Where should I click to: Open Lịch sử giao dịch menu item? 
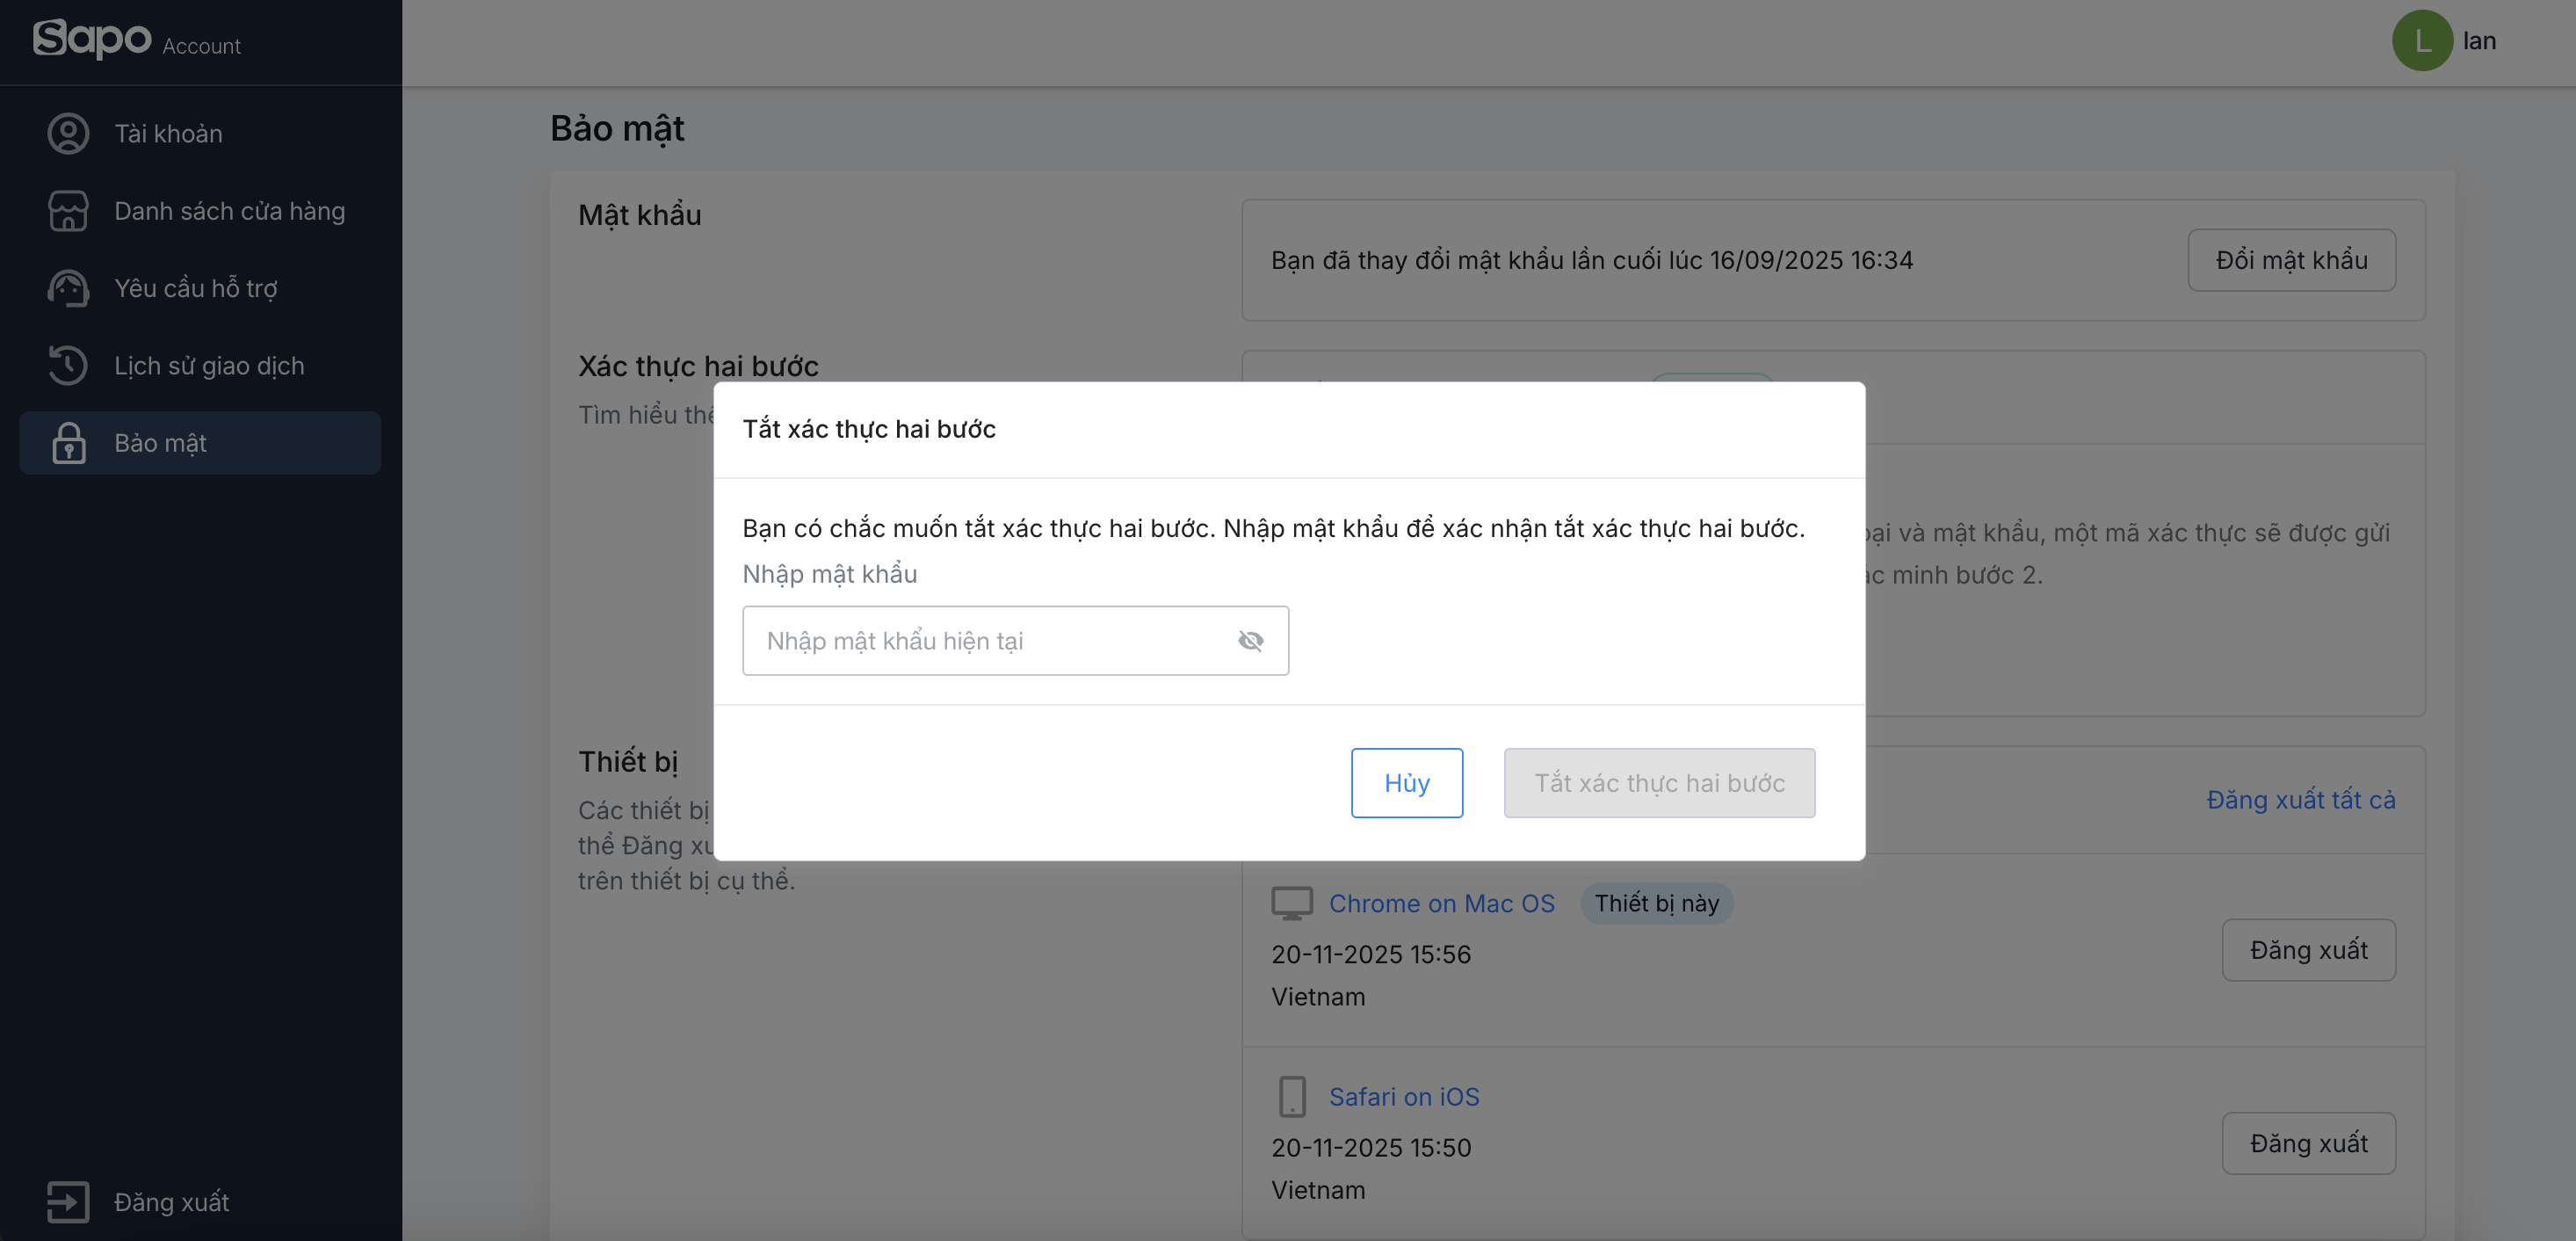(209, 366)
